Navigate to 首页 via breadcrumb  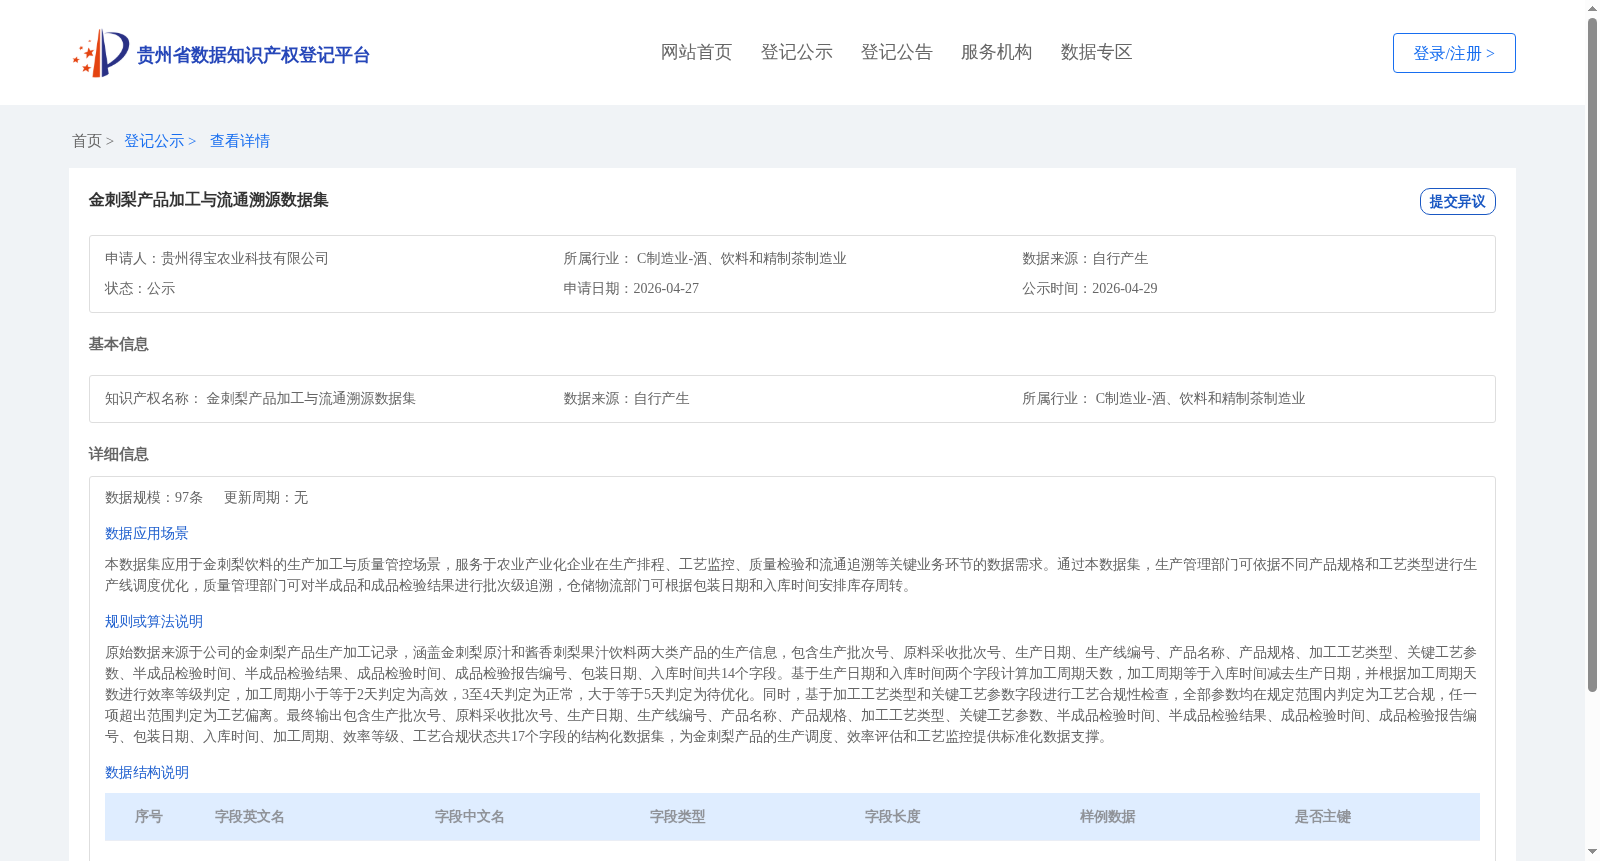pos(87,141)
